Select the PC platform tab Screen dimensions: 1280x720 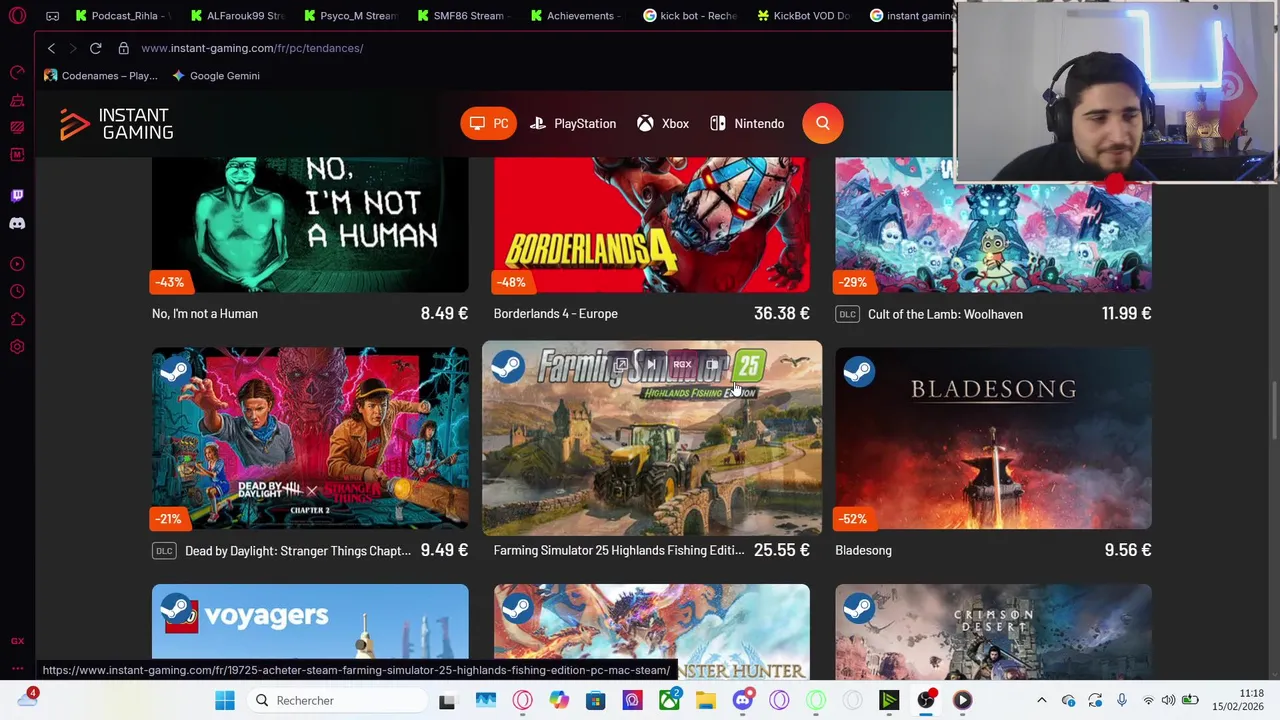point(489,124)
